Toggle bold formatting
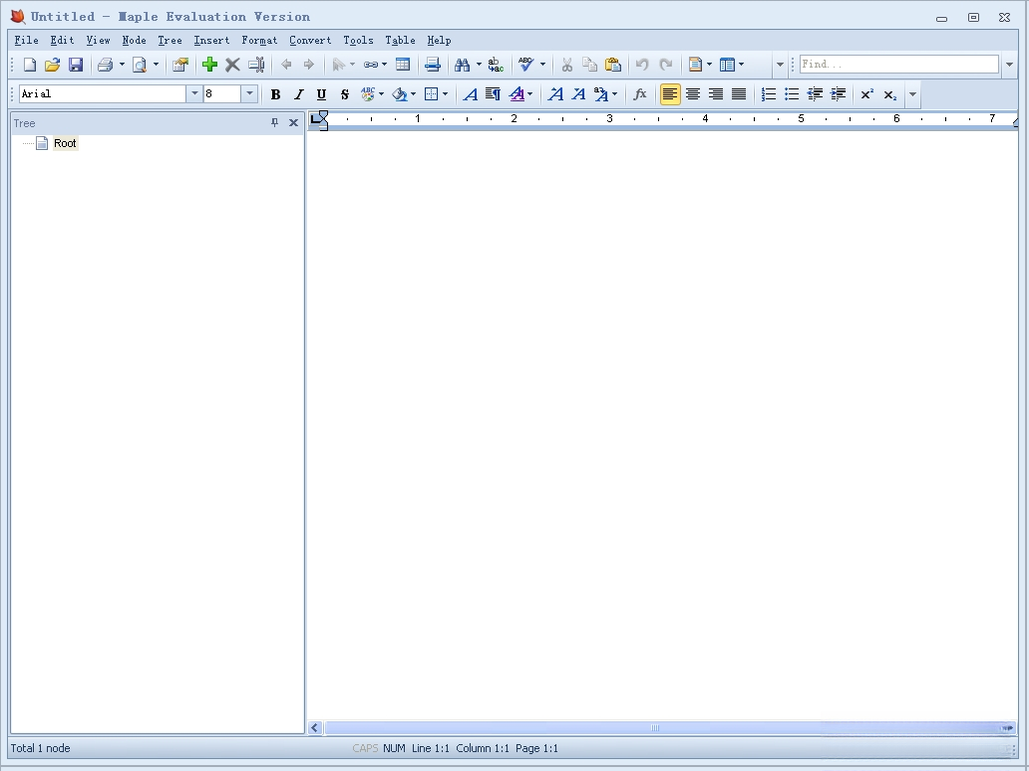The image size is (1029, 771). [x=276, y=94]
